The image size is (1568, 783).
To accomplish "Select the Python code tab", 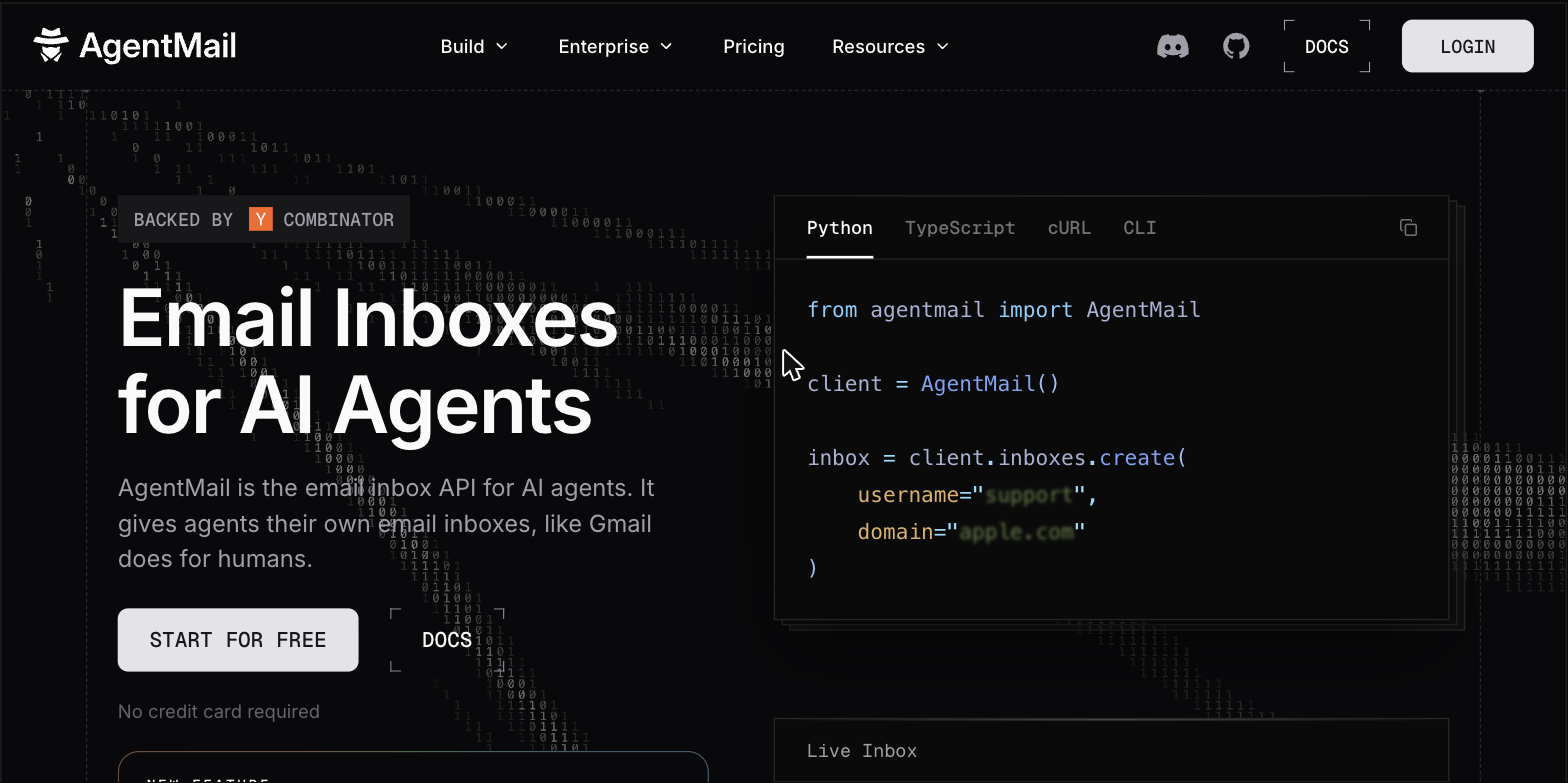I will [840, 228].
